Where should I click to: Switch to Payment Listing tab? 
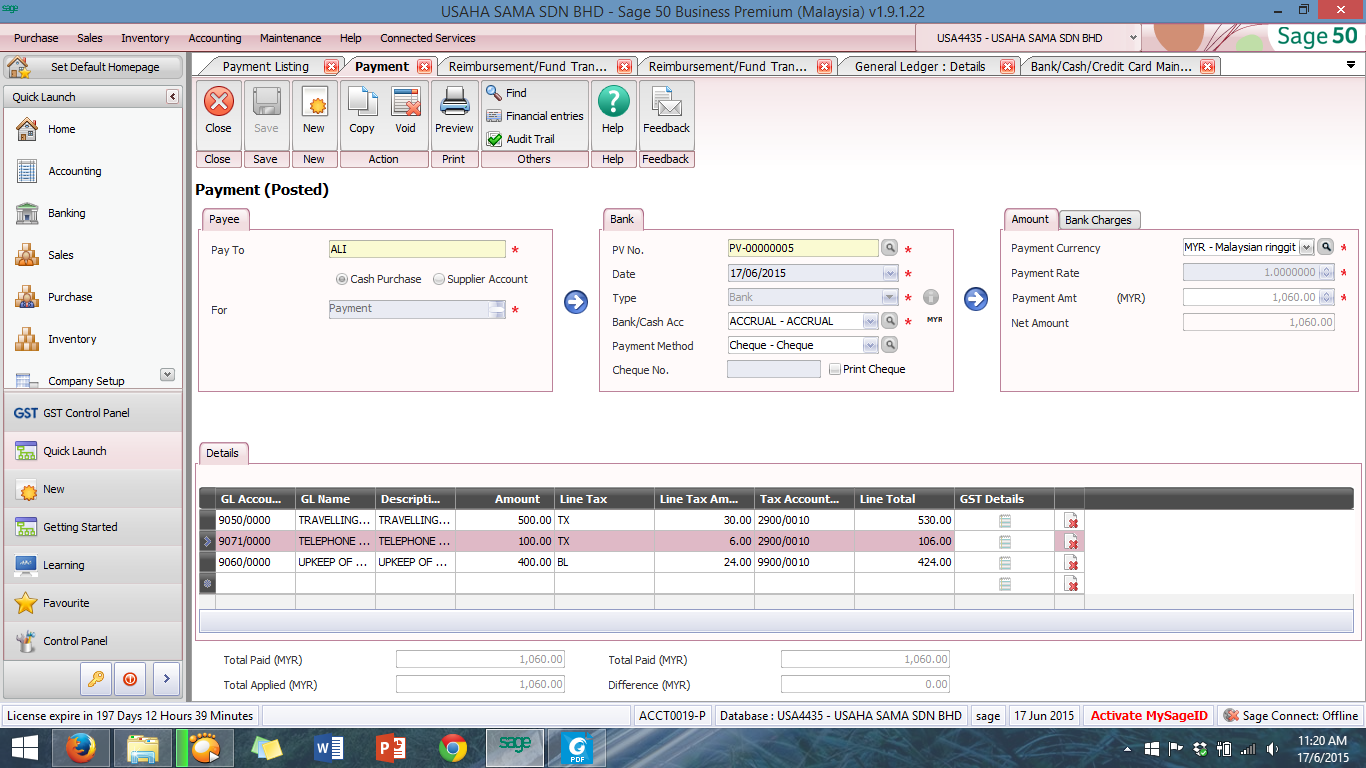(x=266, y=66)
